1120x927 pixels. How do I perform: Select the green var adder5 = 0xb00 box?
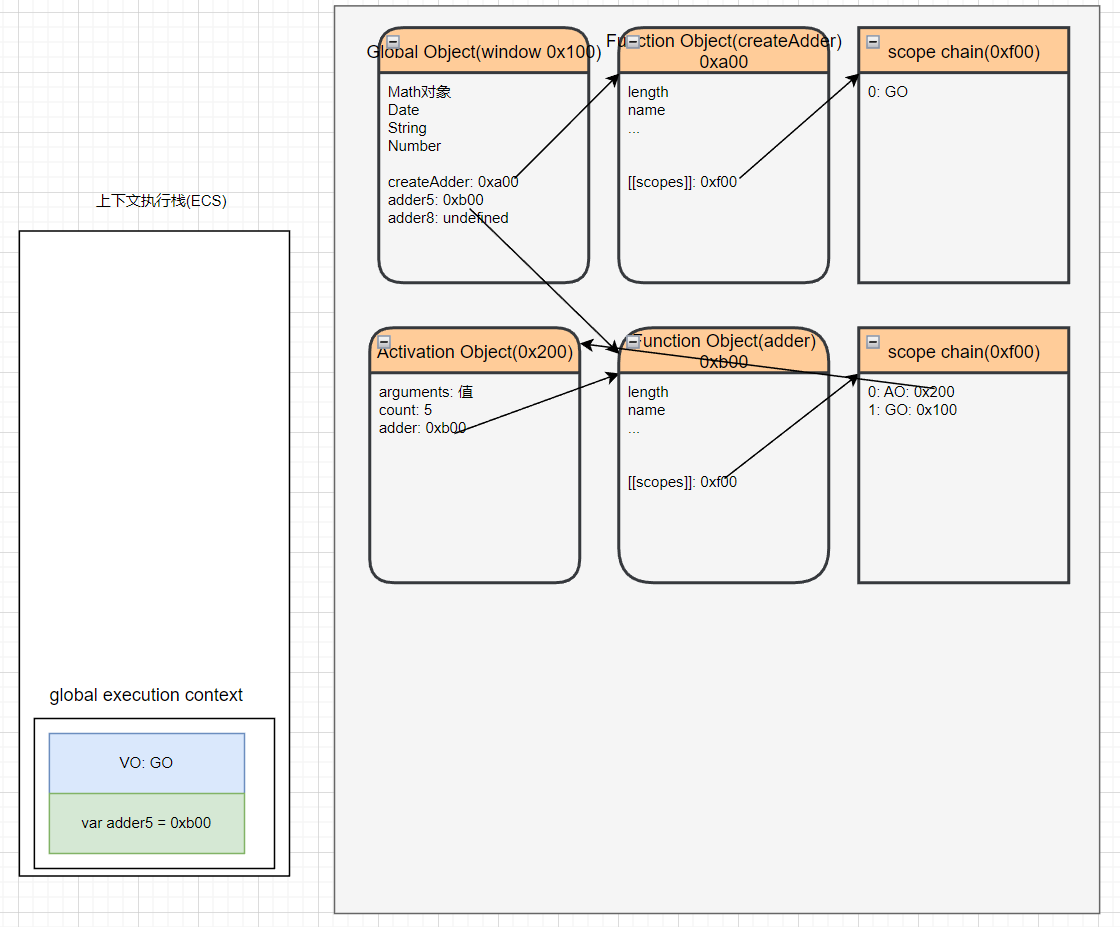(146, 823)
